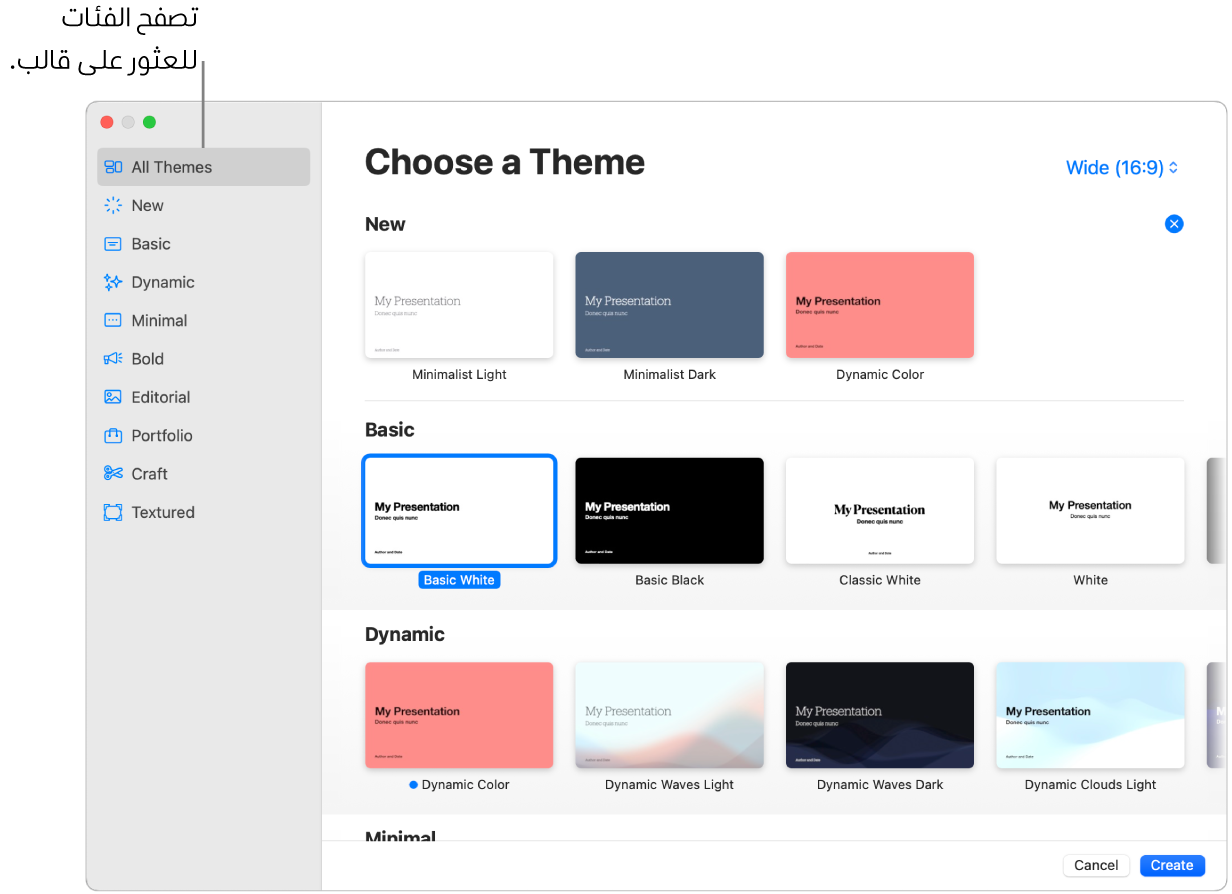The width and height of the screenshot is (1232, 894).
Task: Click the Basic category slide icon
Action: tap(113, 244)
